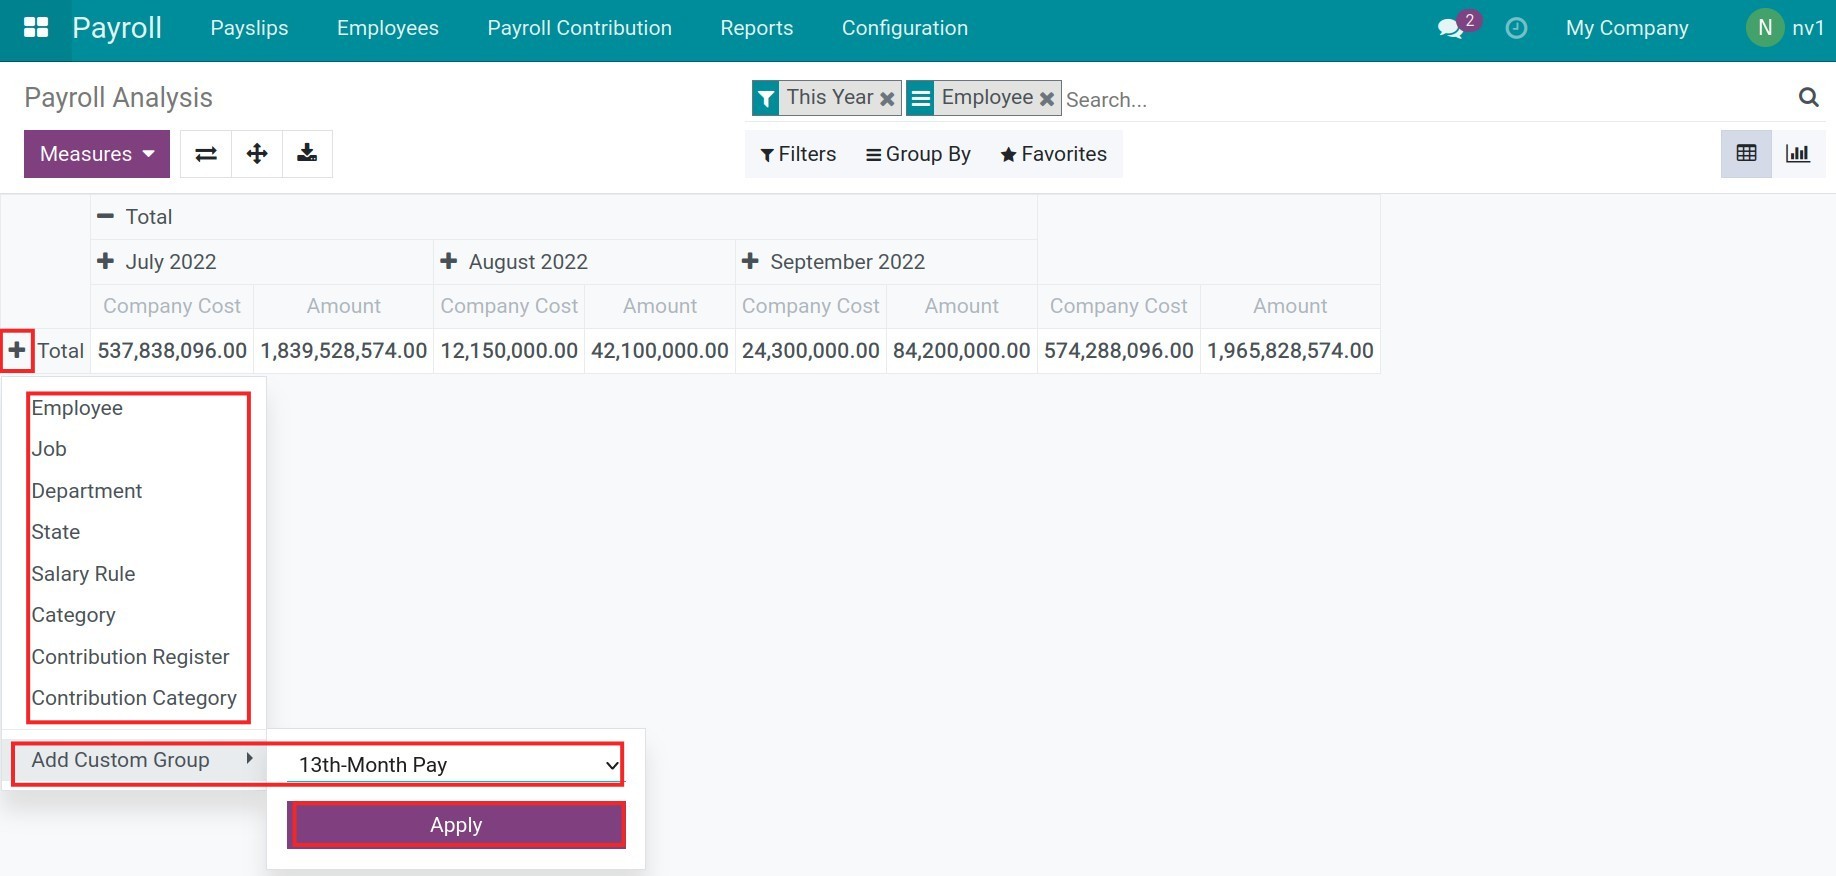
Task: Click the expand all arrows icon
Action: coord(257,154)
